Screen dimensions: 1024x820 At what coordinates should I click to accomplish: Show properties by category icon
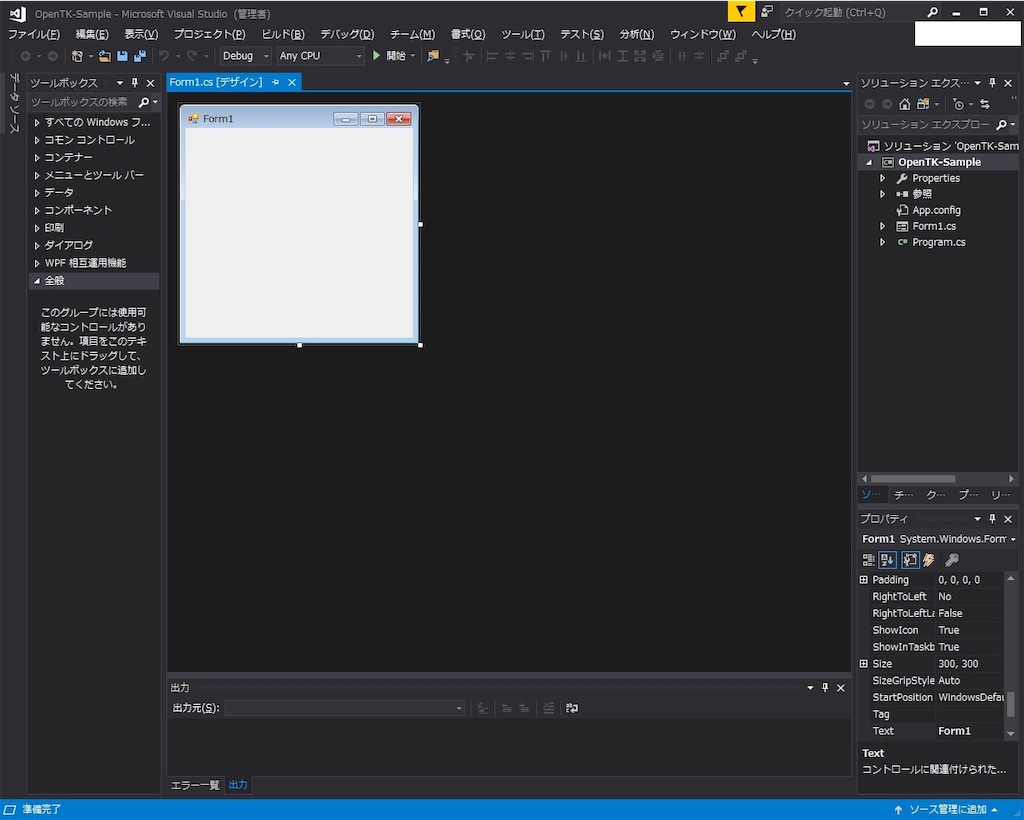(869, 560)
